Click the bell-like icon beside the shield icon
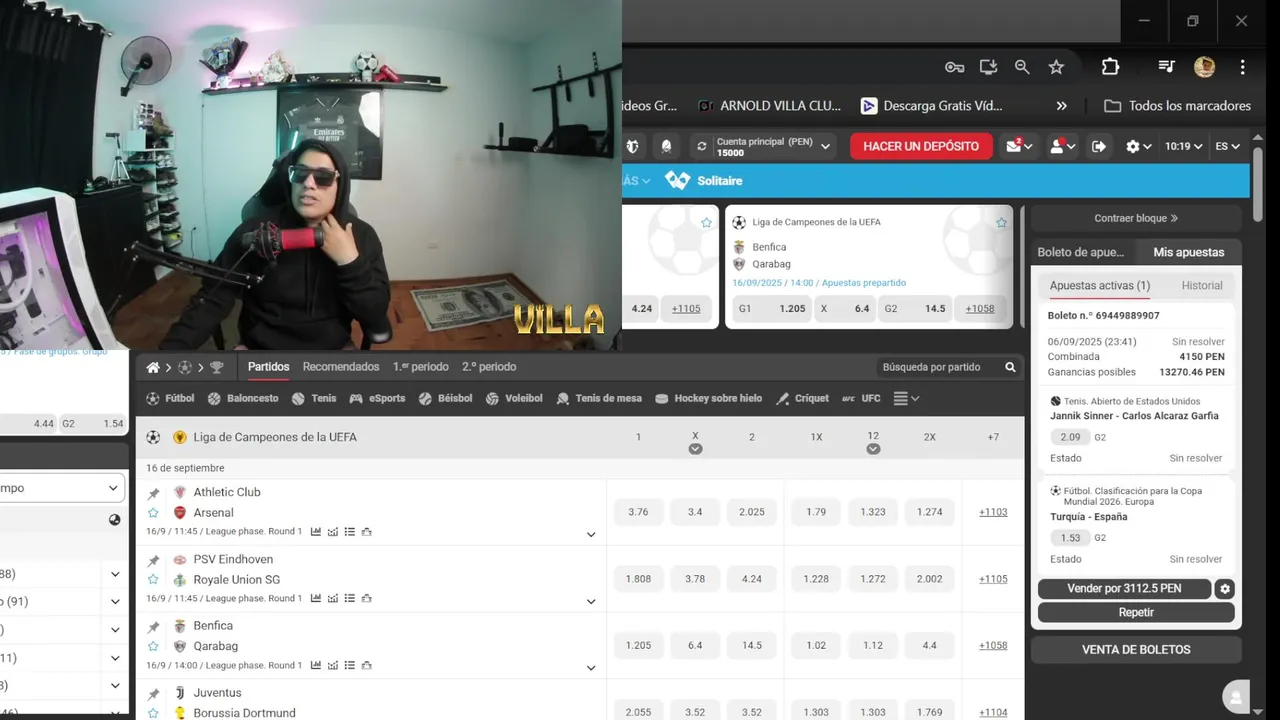The width and height of the screenshot is (1280, 720). 666,146
